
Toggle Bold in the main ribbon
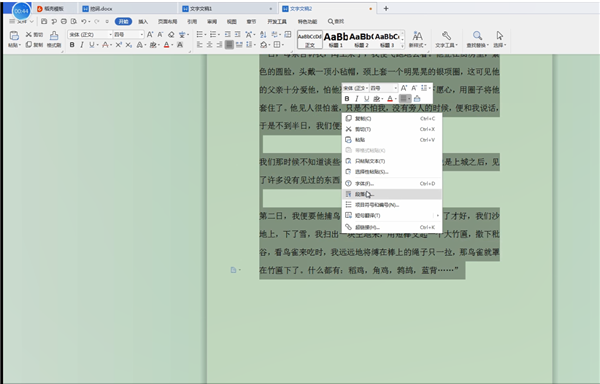tap(72, 45)
